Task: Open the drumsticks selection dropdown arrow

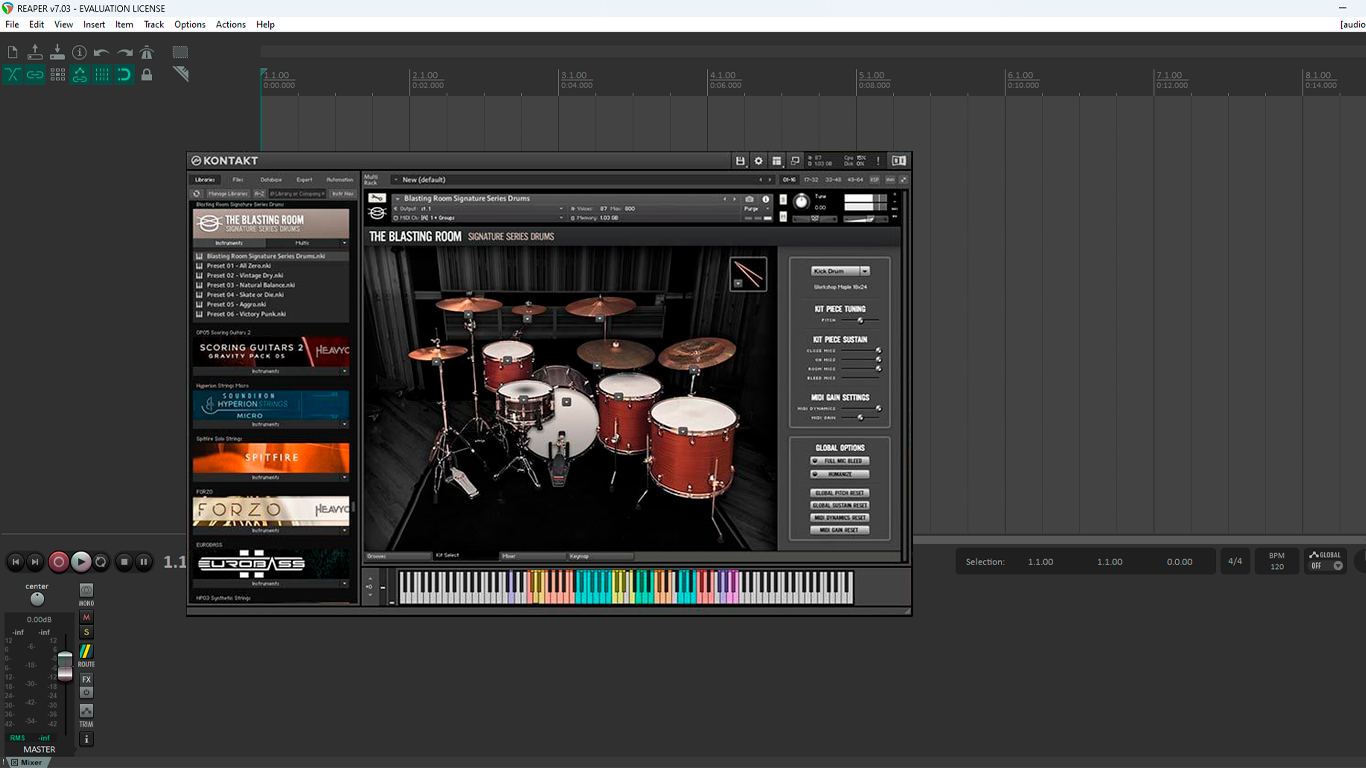Action: (x=738, y=284)
